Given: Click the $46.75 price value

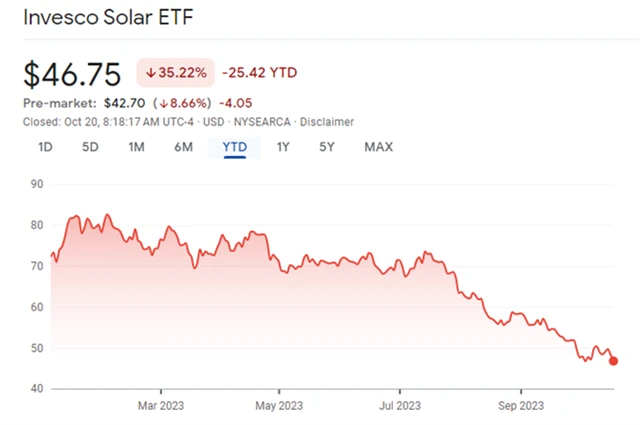Looking at the screenshot, I should point(72,74).
